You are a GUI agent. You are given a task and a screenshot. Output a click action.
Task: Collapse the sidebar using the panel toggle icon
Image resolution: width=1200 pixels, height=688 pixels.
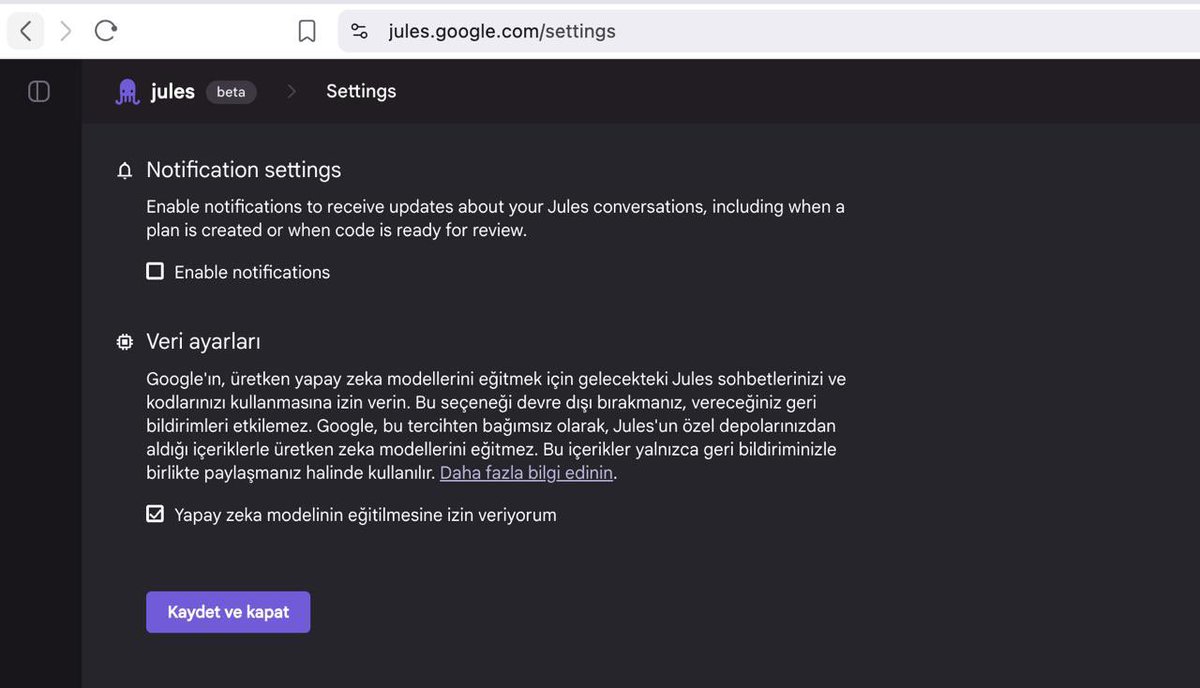(38, 90)
